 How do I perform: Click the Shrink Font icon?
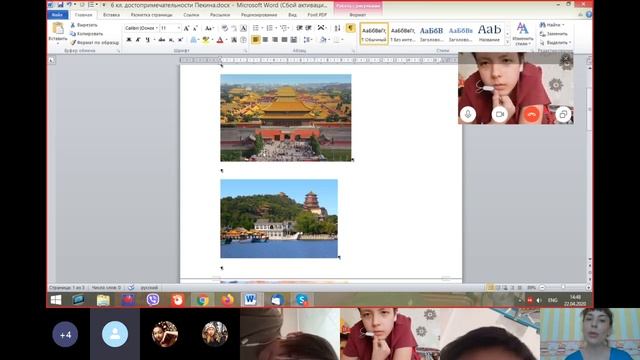tap(195, 28)
